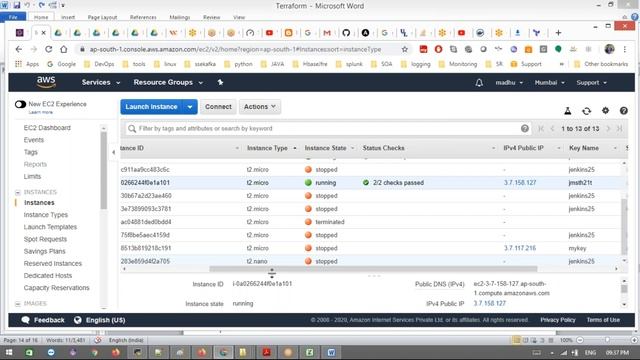Screen dimensions: 640x360
Task: Collapse the IMAGES section in sidebar
Action: (x=18, y=304)
